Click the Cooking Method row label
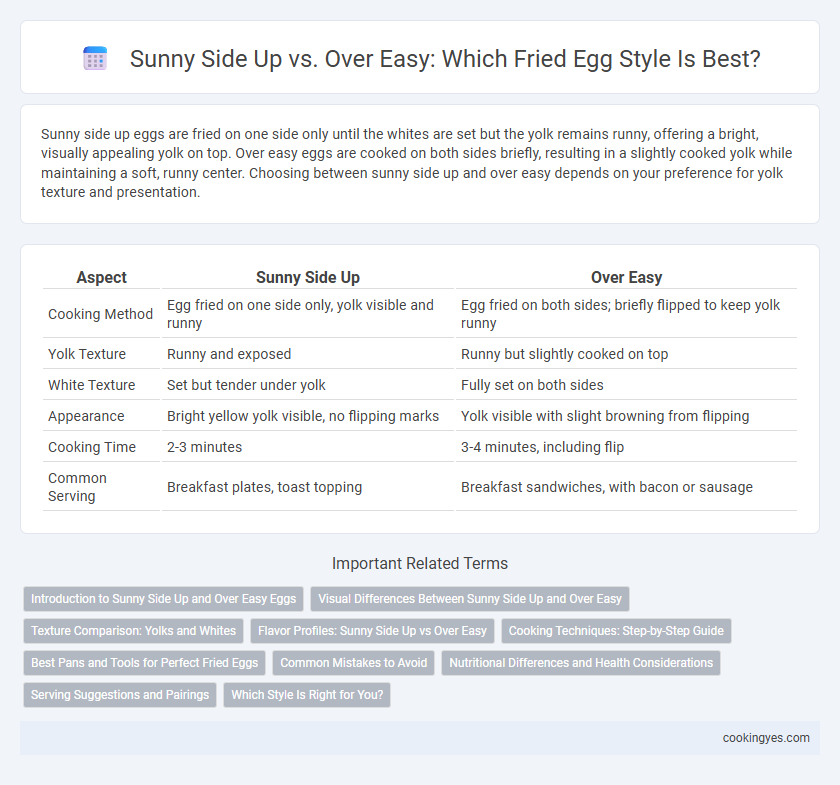Viewport: 840px width, 785px height. point(101,314)
